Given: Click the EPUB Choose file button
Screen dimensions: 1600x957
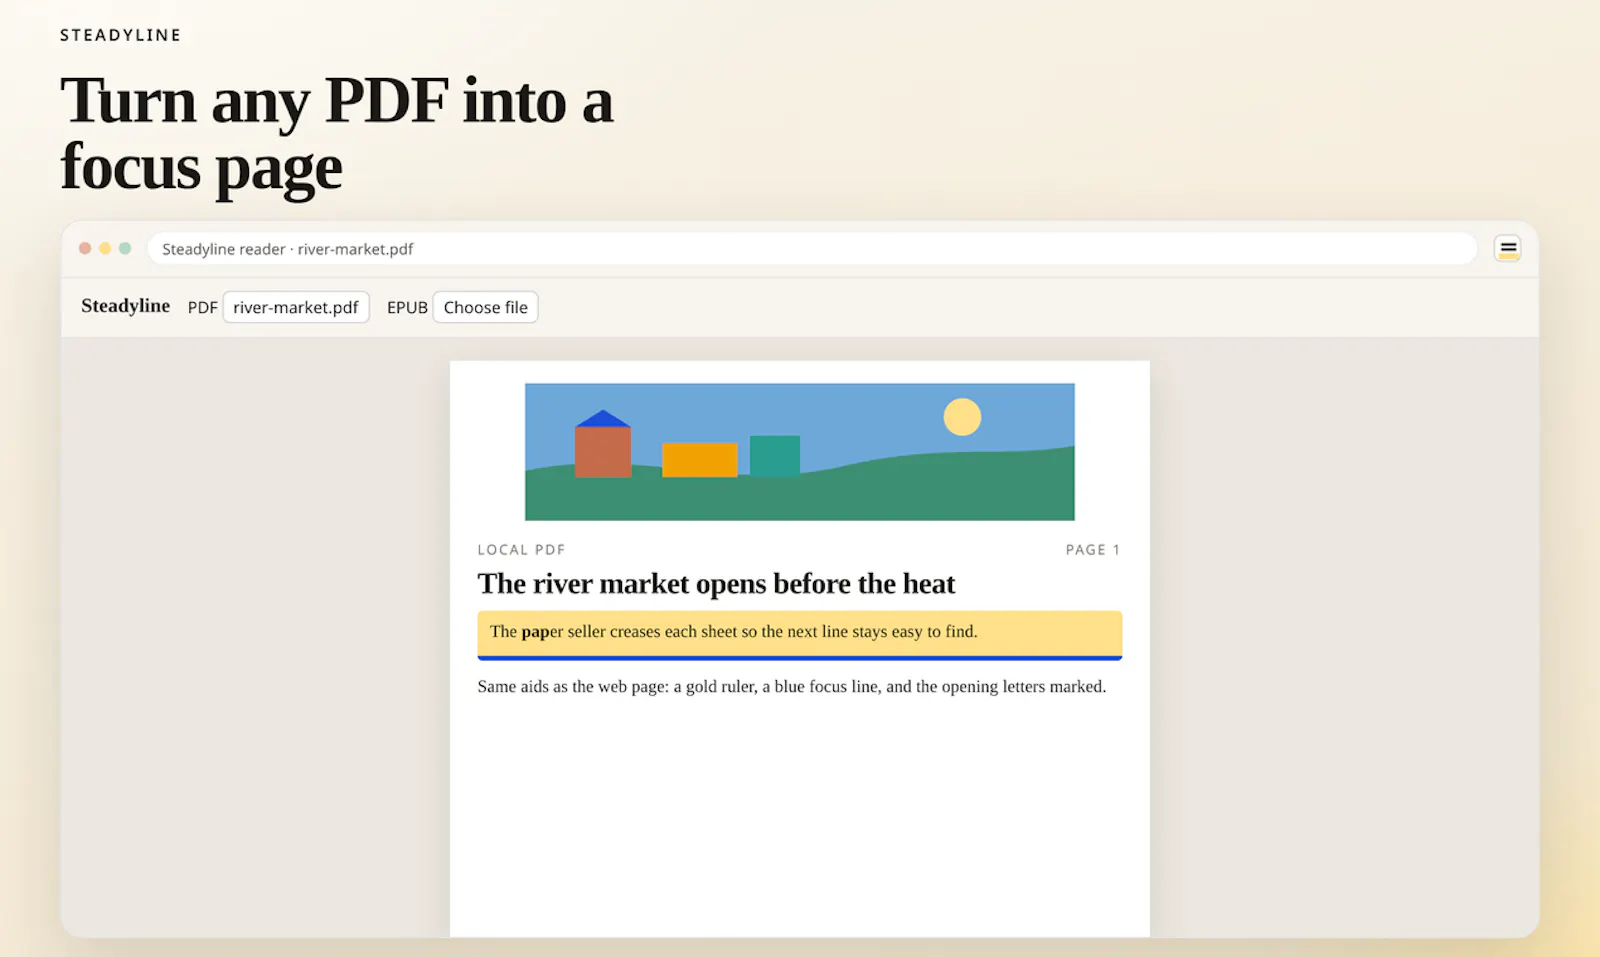Looking at the screenshot, I should [485, 307].
